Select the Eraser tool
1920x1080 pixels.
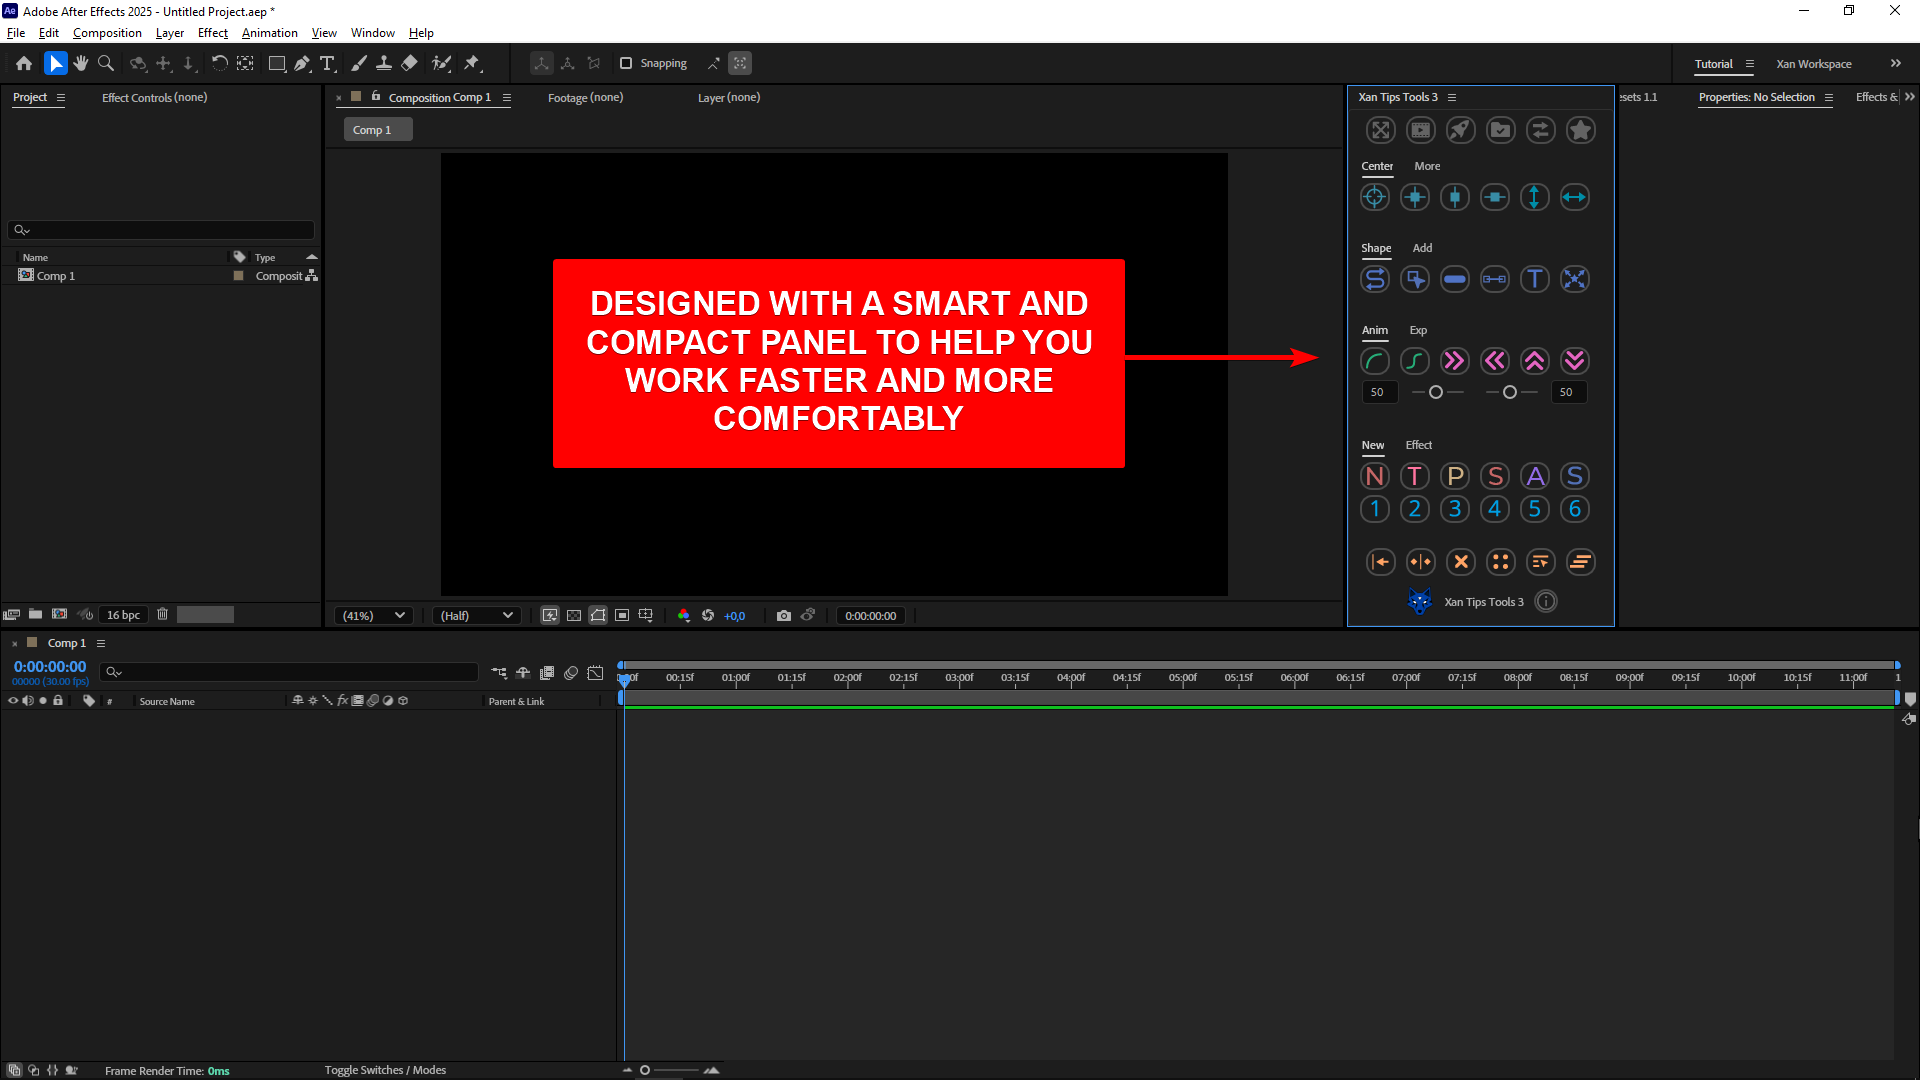pyautogui.click(x=409, y=63)
